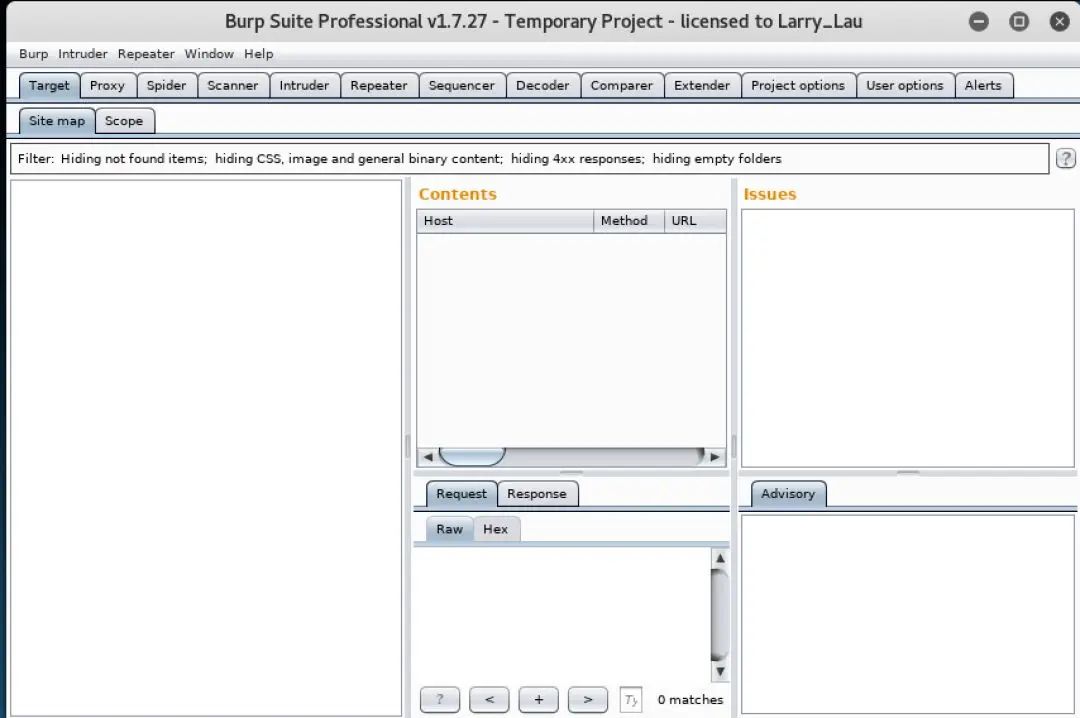Sort Contents by Method column
Viewport: 1080px width, 718px height.
629,220
